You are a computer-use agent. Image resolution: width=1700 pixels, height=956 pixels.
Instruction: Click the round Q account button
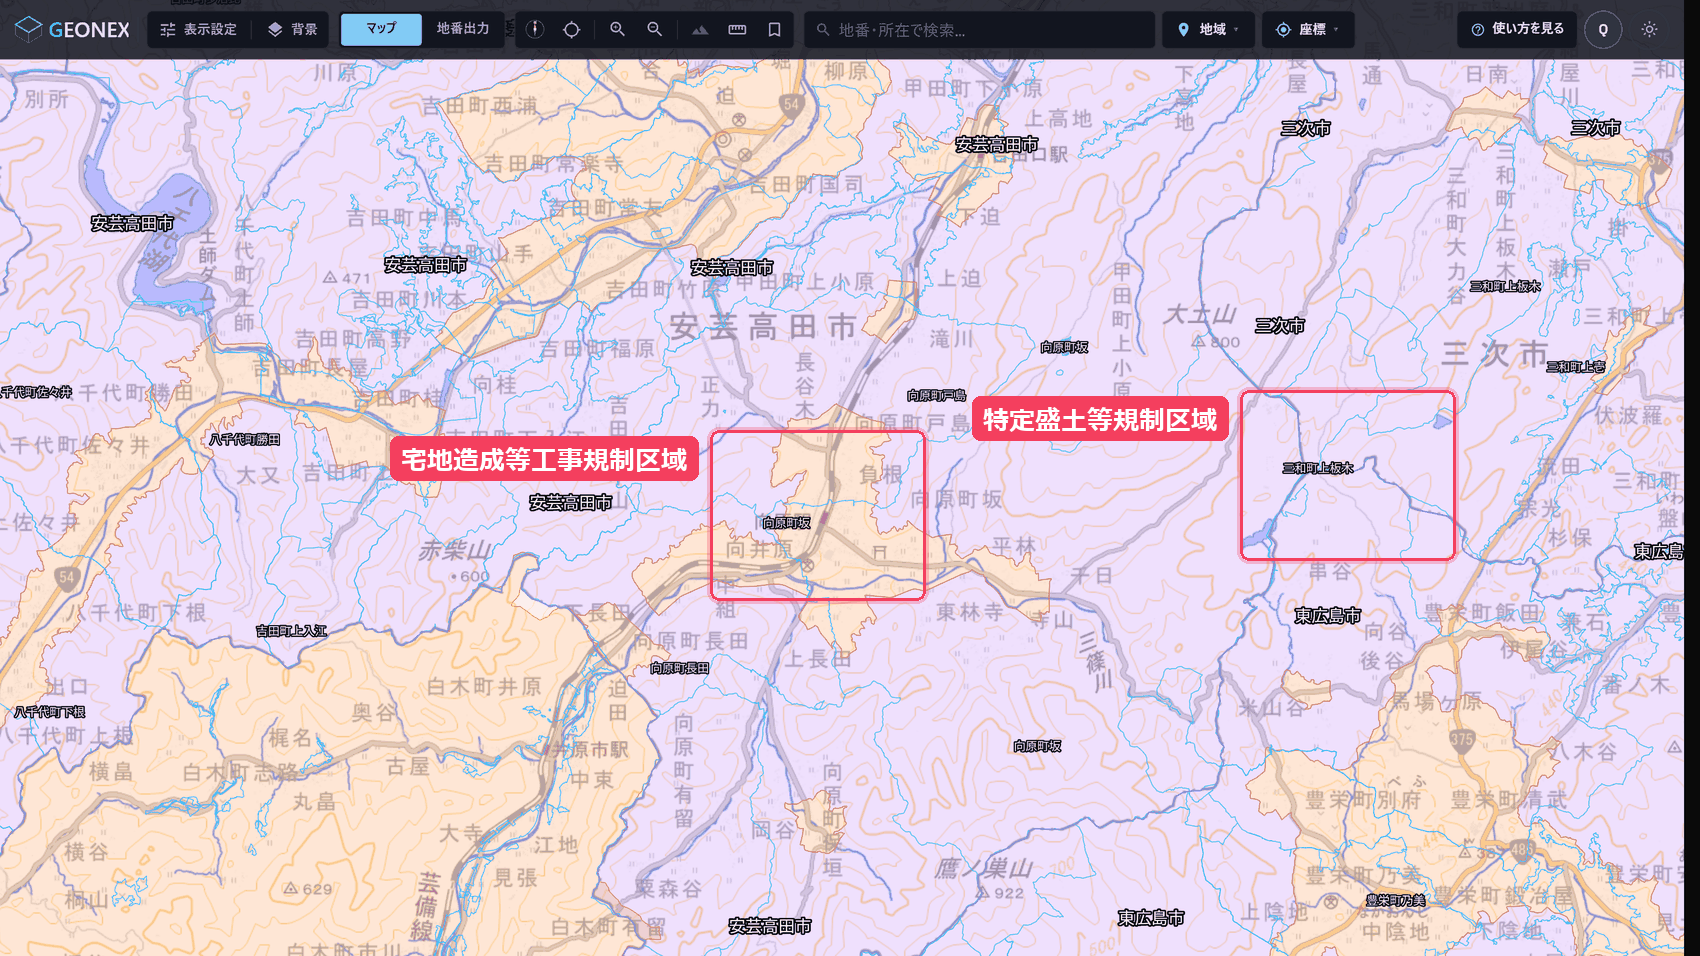point(1603,30)
